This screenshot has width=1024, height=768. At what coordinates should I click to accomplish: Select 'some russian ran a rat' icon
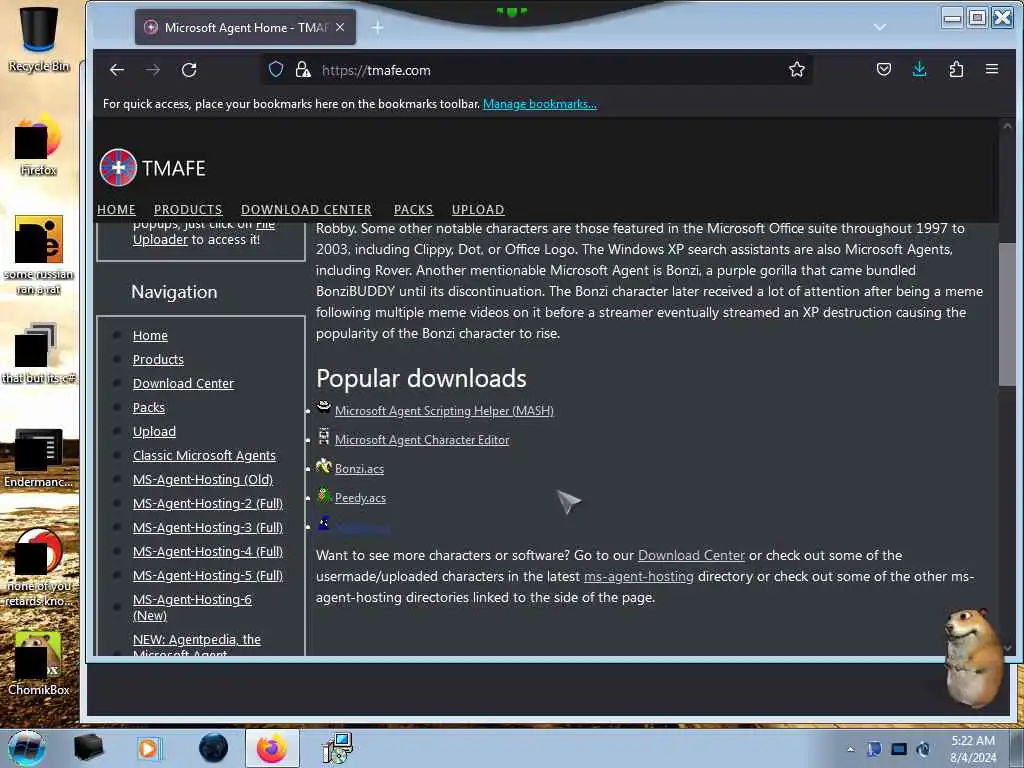click(39, 255)
